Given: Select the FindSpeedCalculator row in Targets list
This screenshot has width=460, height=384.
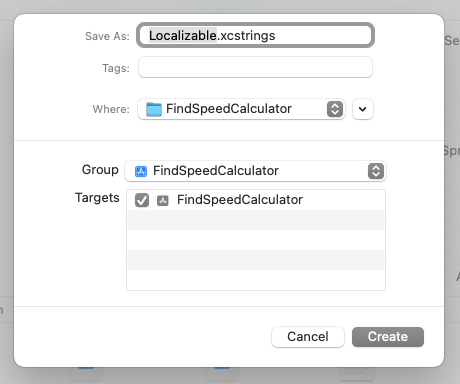Looking at the screenshot, I should [256, 200].
